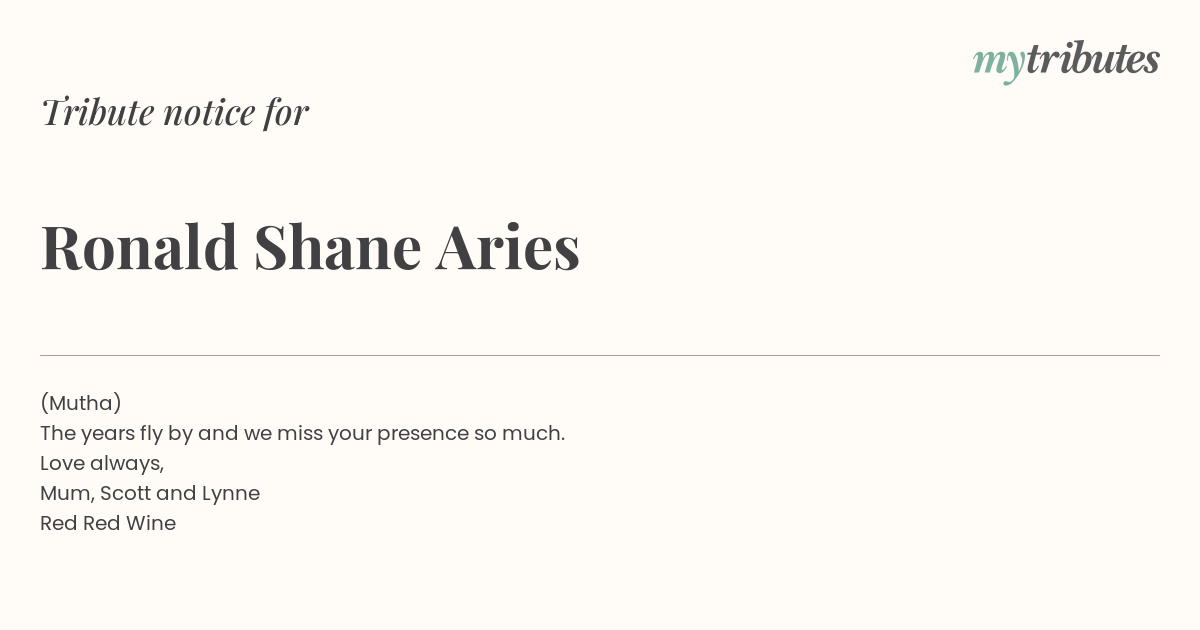The width and height of the screenshot is (1200, 630).
Task: Click the word "Aries" in the title
Action: [508, 247]
